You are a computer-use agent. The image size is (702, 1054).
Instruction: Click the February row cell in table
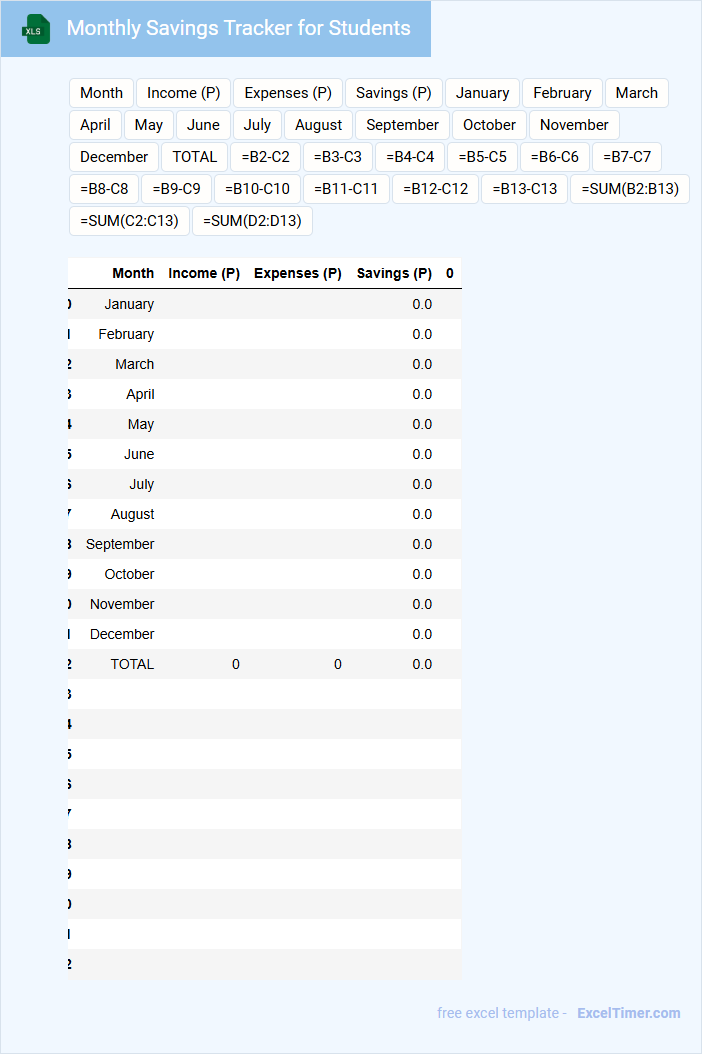pos(126,334)
